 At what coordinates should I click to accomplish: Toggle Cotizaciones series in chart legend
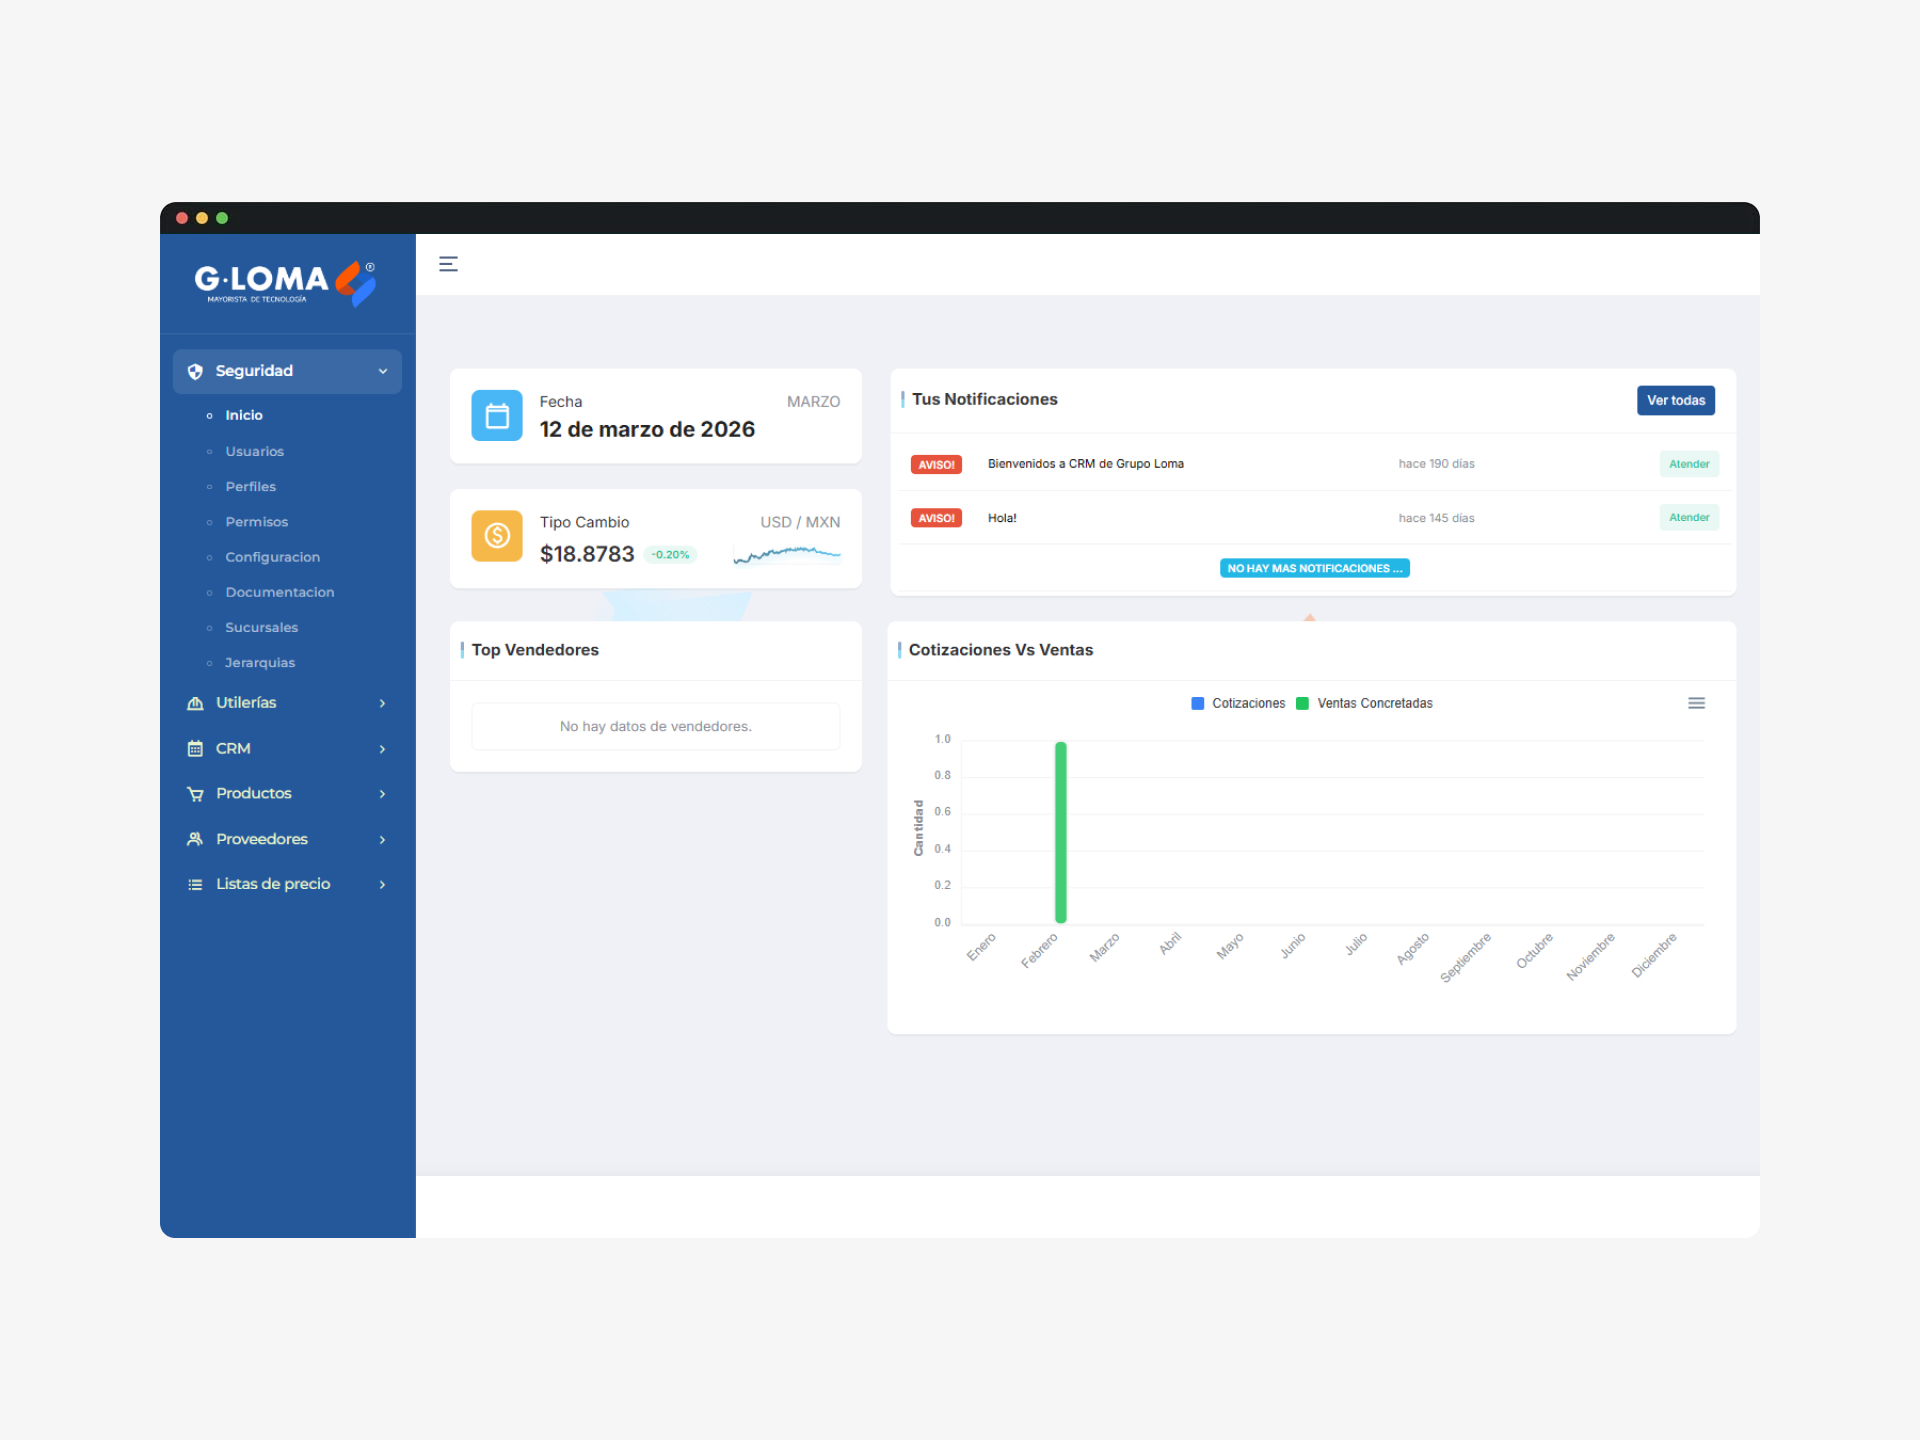coord(1238,703)
